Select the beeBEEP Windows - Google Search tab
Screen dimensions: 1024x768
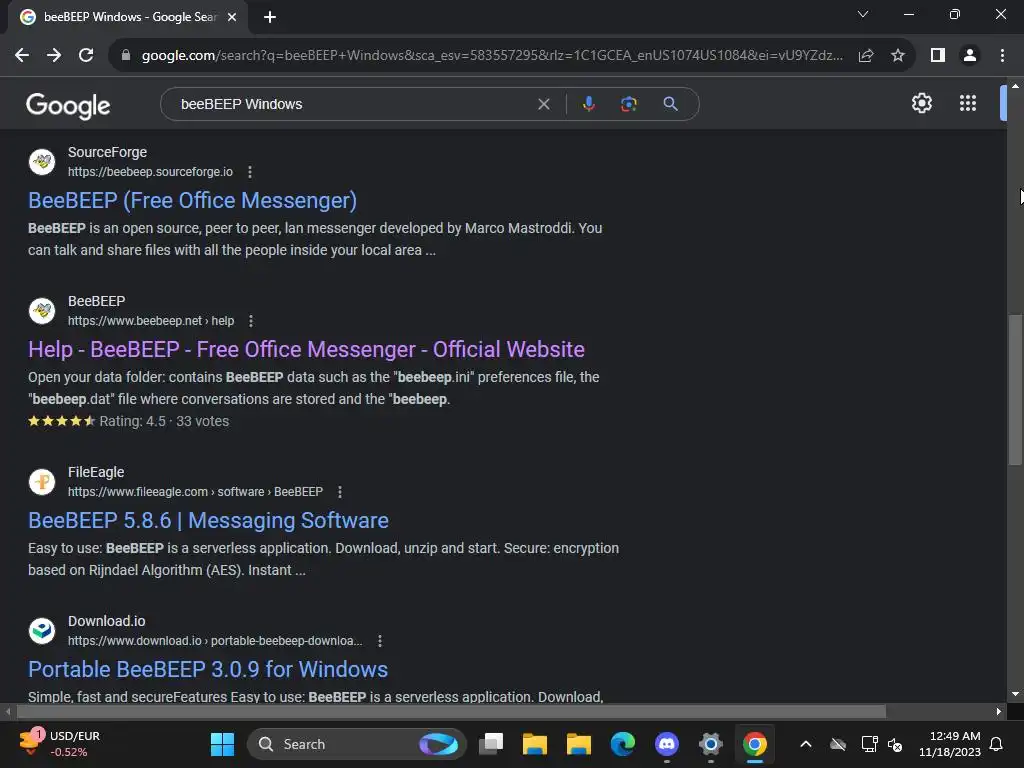pos(128,17)
